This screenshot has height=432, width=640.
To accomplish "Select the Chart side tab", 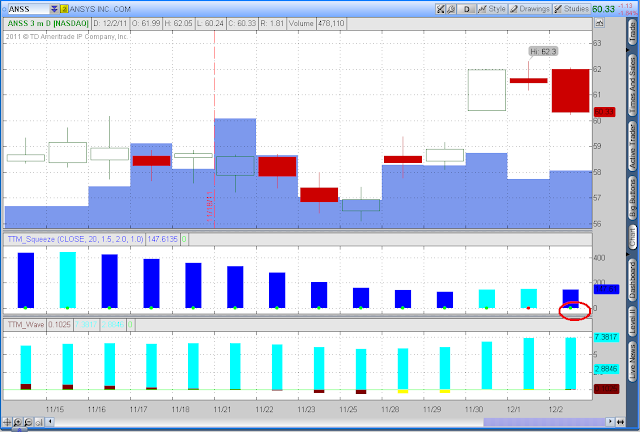I will pos(632,237).
